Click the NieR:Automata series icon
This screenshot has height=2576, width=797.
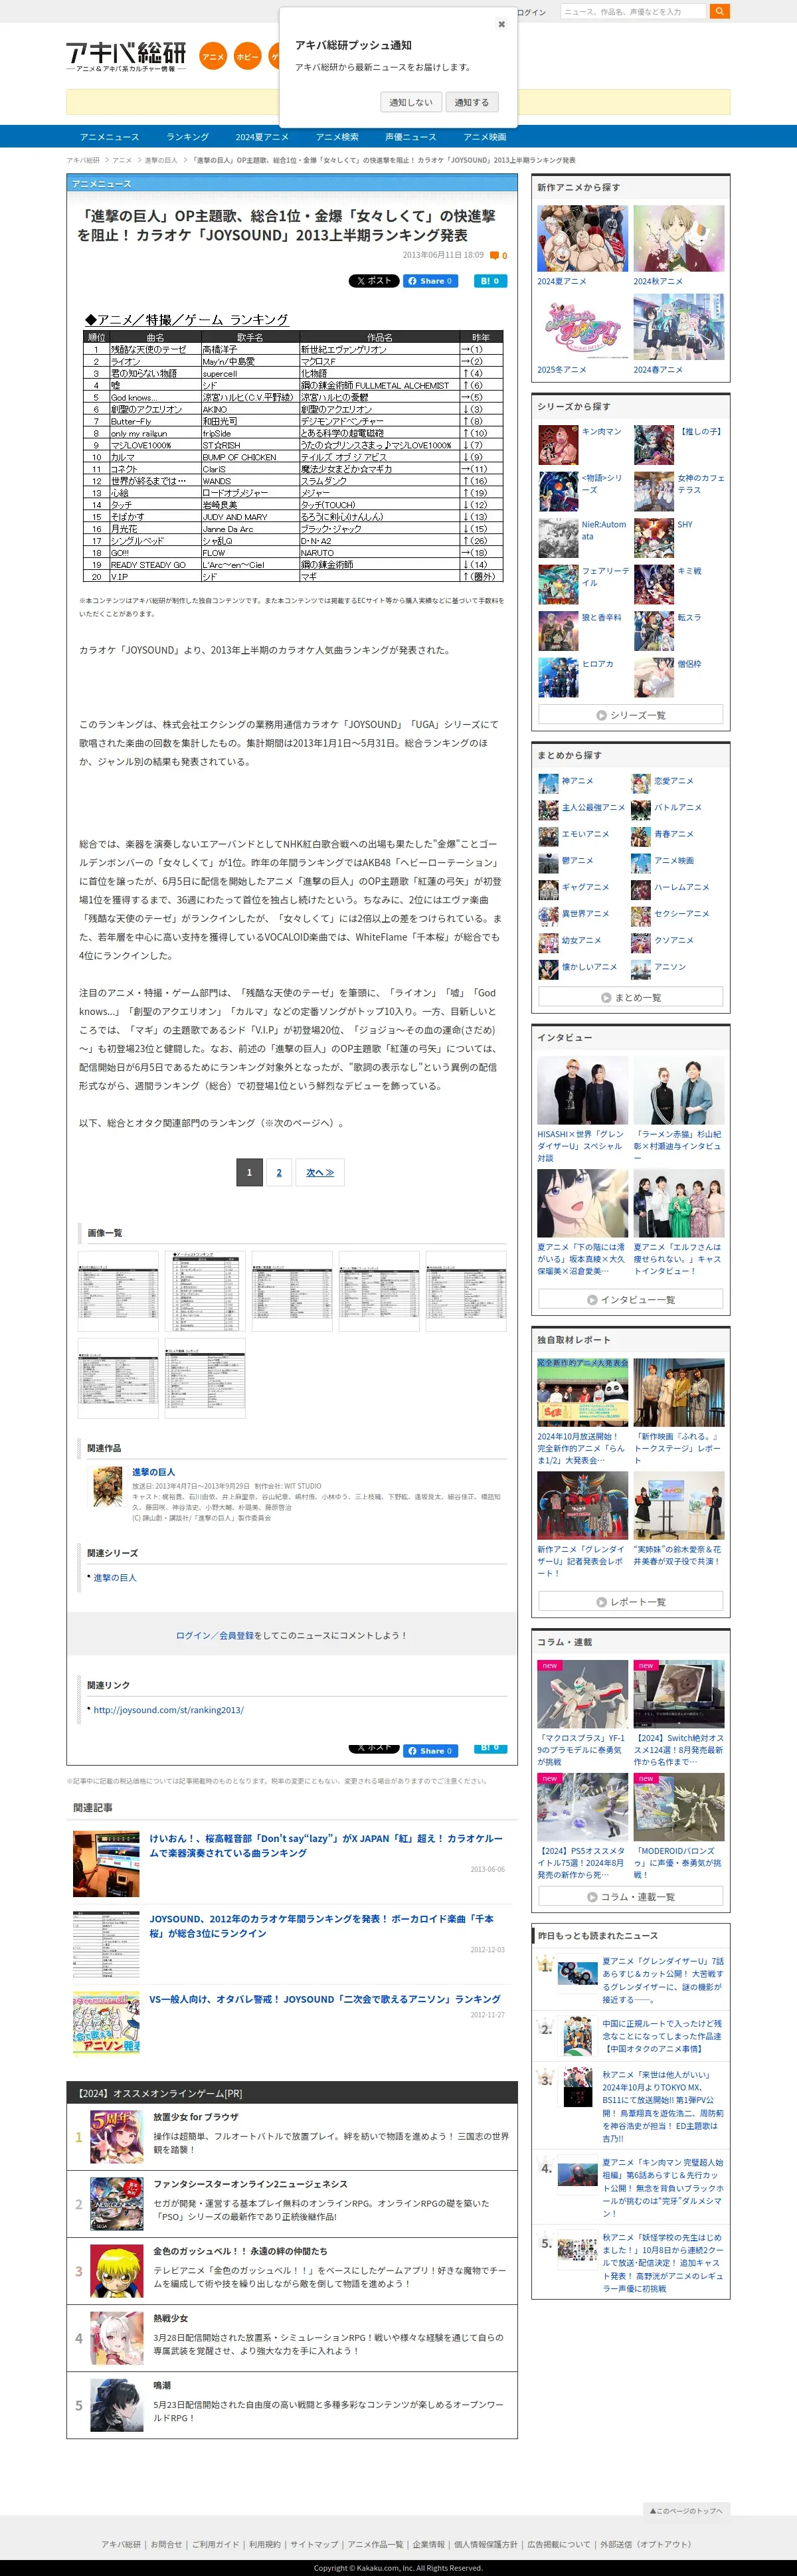click(x=558, y=538)
